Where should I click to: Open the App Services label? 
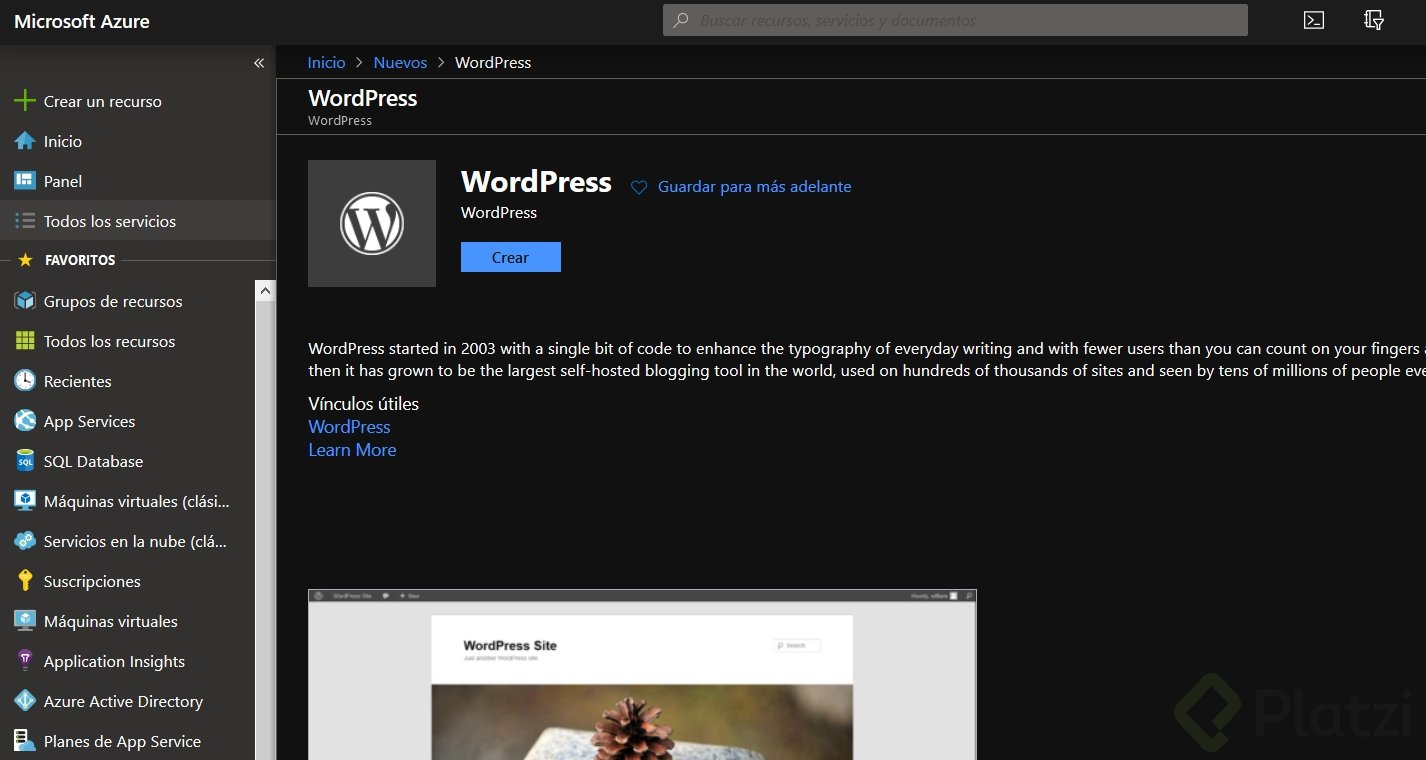tap(90, 421)
